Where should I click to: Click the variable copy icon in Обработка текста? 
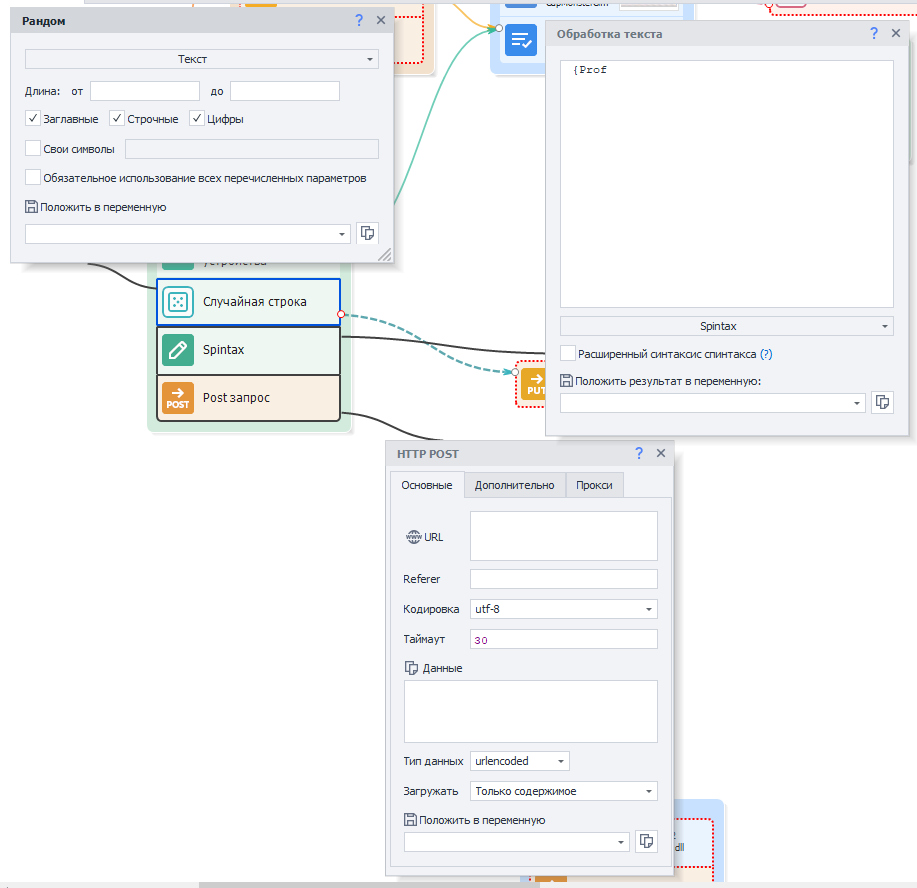click(x=882, y=402)
